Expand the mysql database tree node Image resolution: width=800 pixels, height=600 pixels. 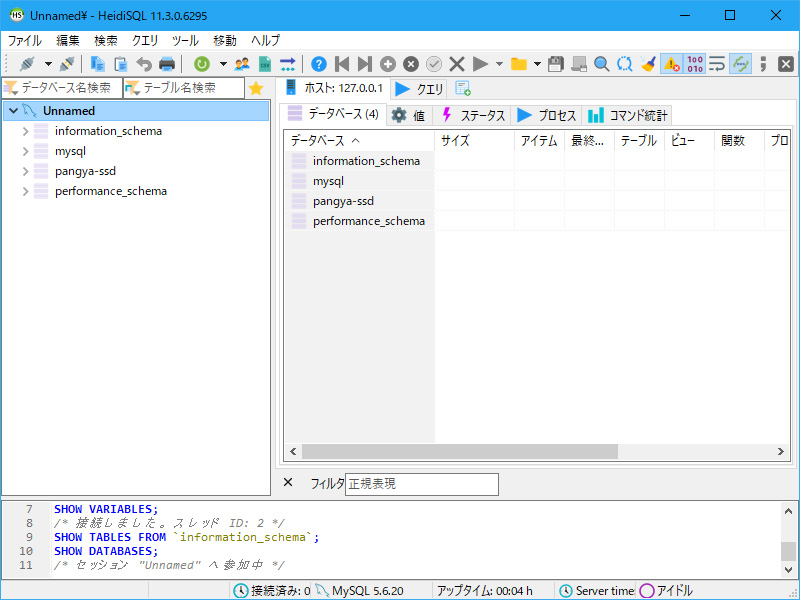coord(26,151)
